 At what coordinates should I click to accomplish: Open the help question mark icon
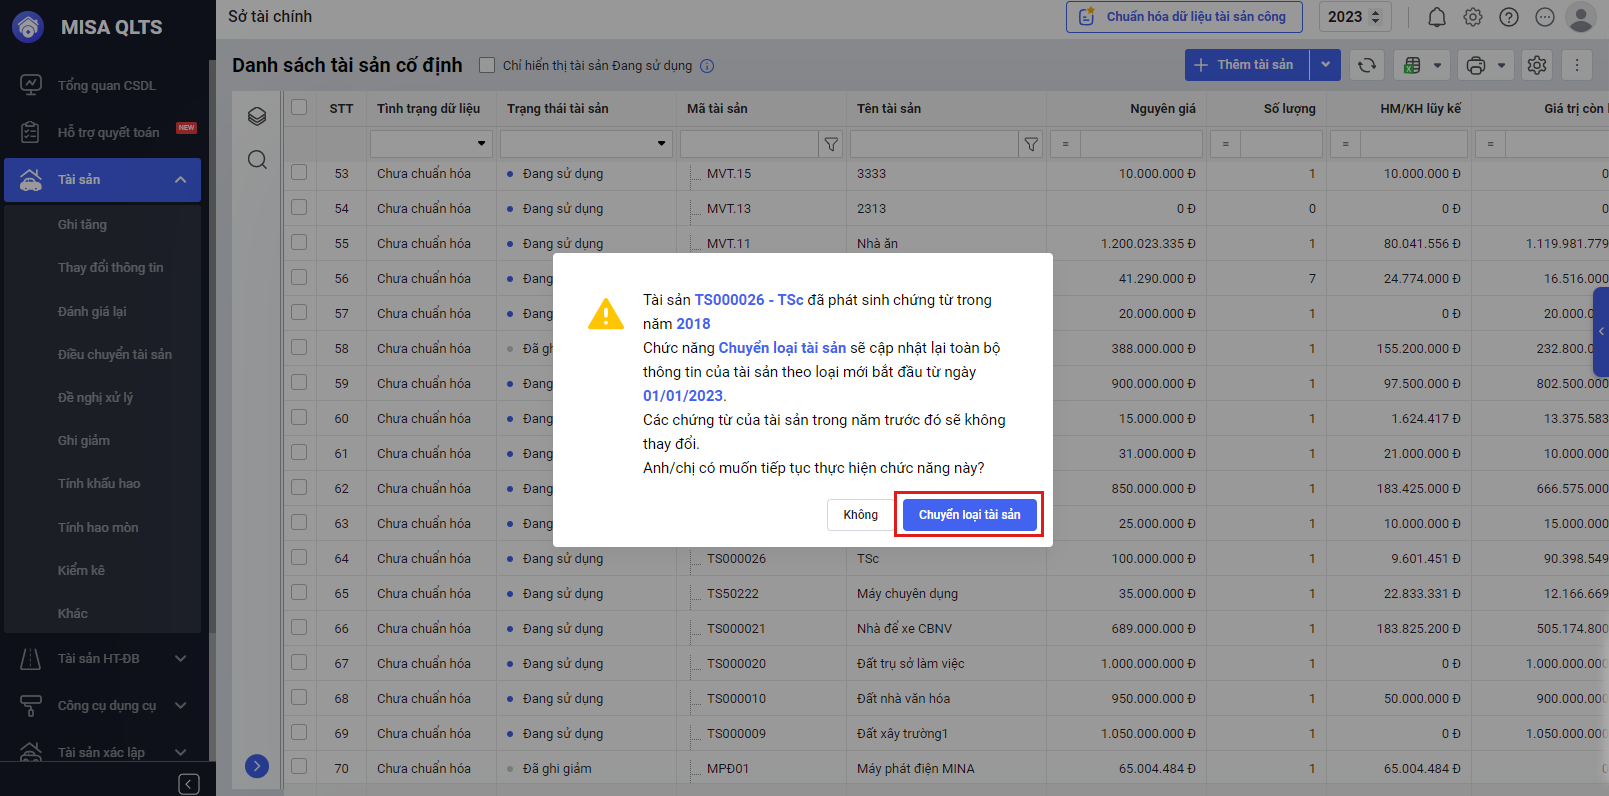tap(1509, 17)
